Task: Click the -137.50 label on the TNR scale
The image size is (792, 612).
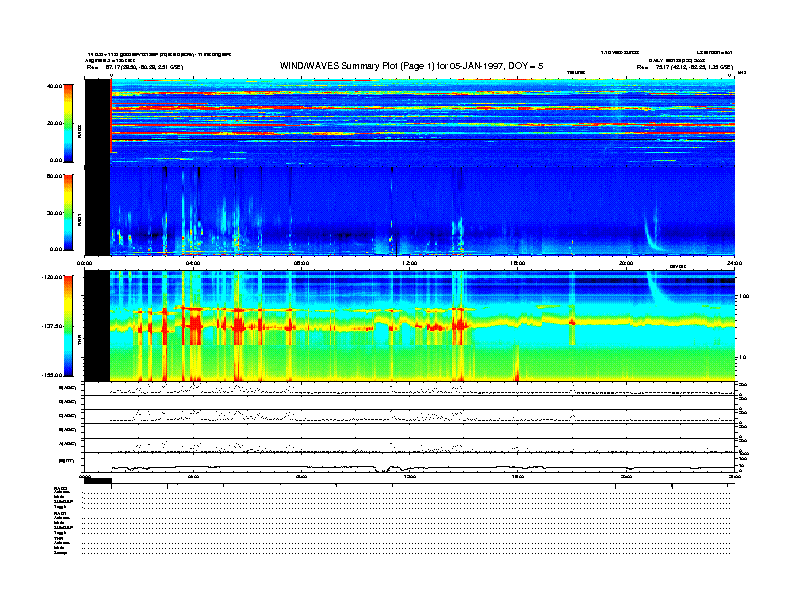Action: tap(52, 326)
